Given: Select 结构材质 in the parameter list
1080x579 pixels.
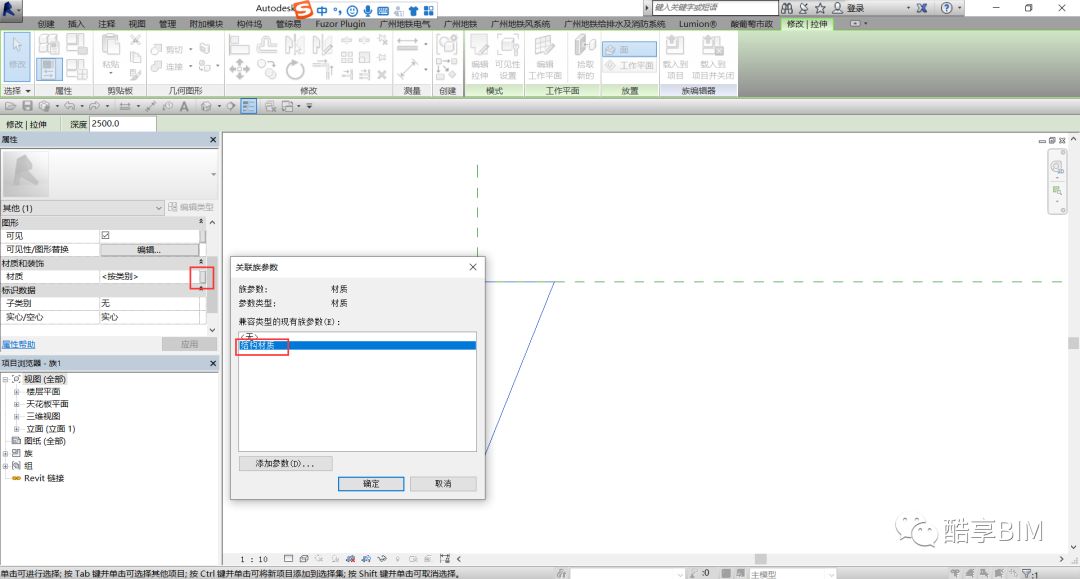Looking at the screenshot, I should point(357,346).
